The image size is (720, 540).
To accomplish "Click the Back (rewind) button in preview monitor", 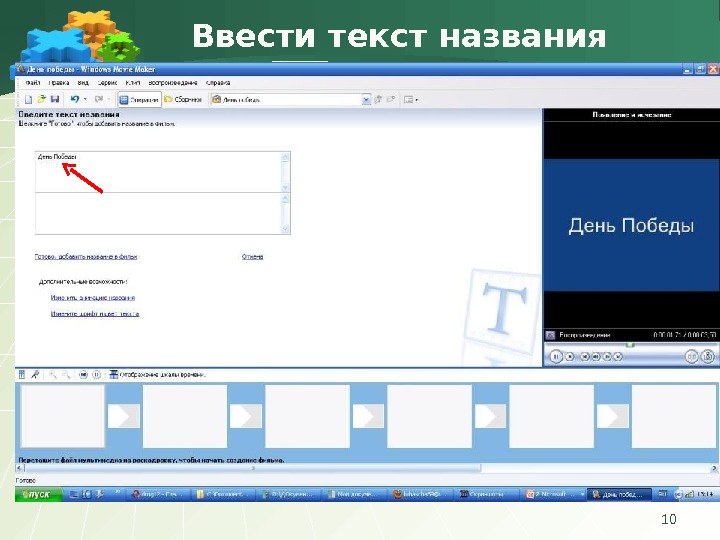I will pyautogui.click(x=585, y=356).
